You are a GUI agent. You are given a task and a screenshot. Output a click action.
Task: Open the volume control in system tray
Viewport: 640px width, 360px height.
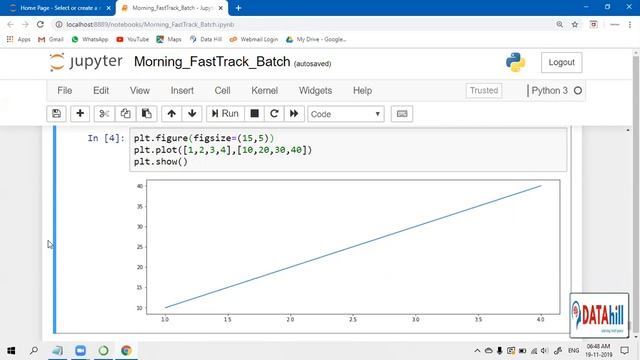tap(544, 351)
